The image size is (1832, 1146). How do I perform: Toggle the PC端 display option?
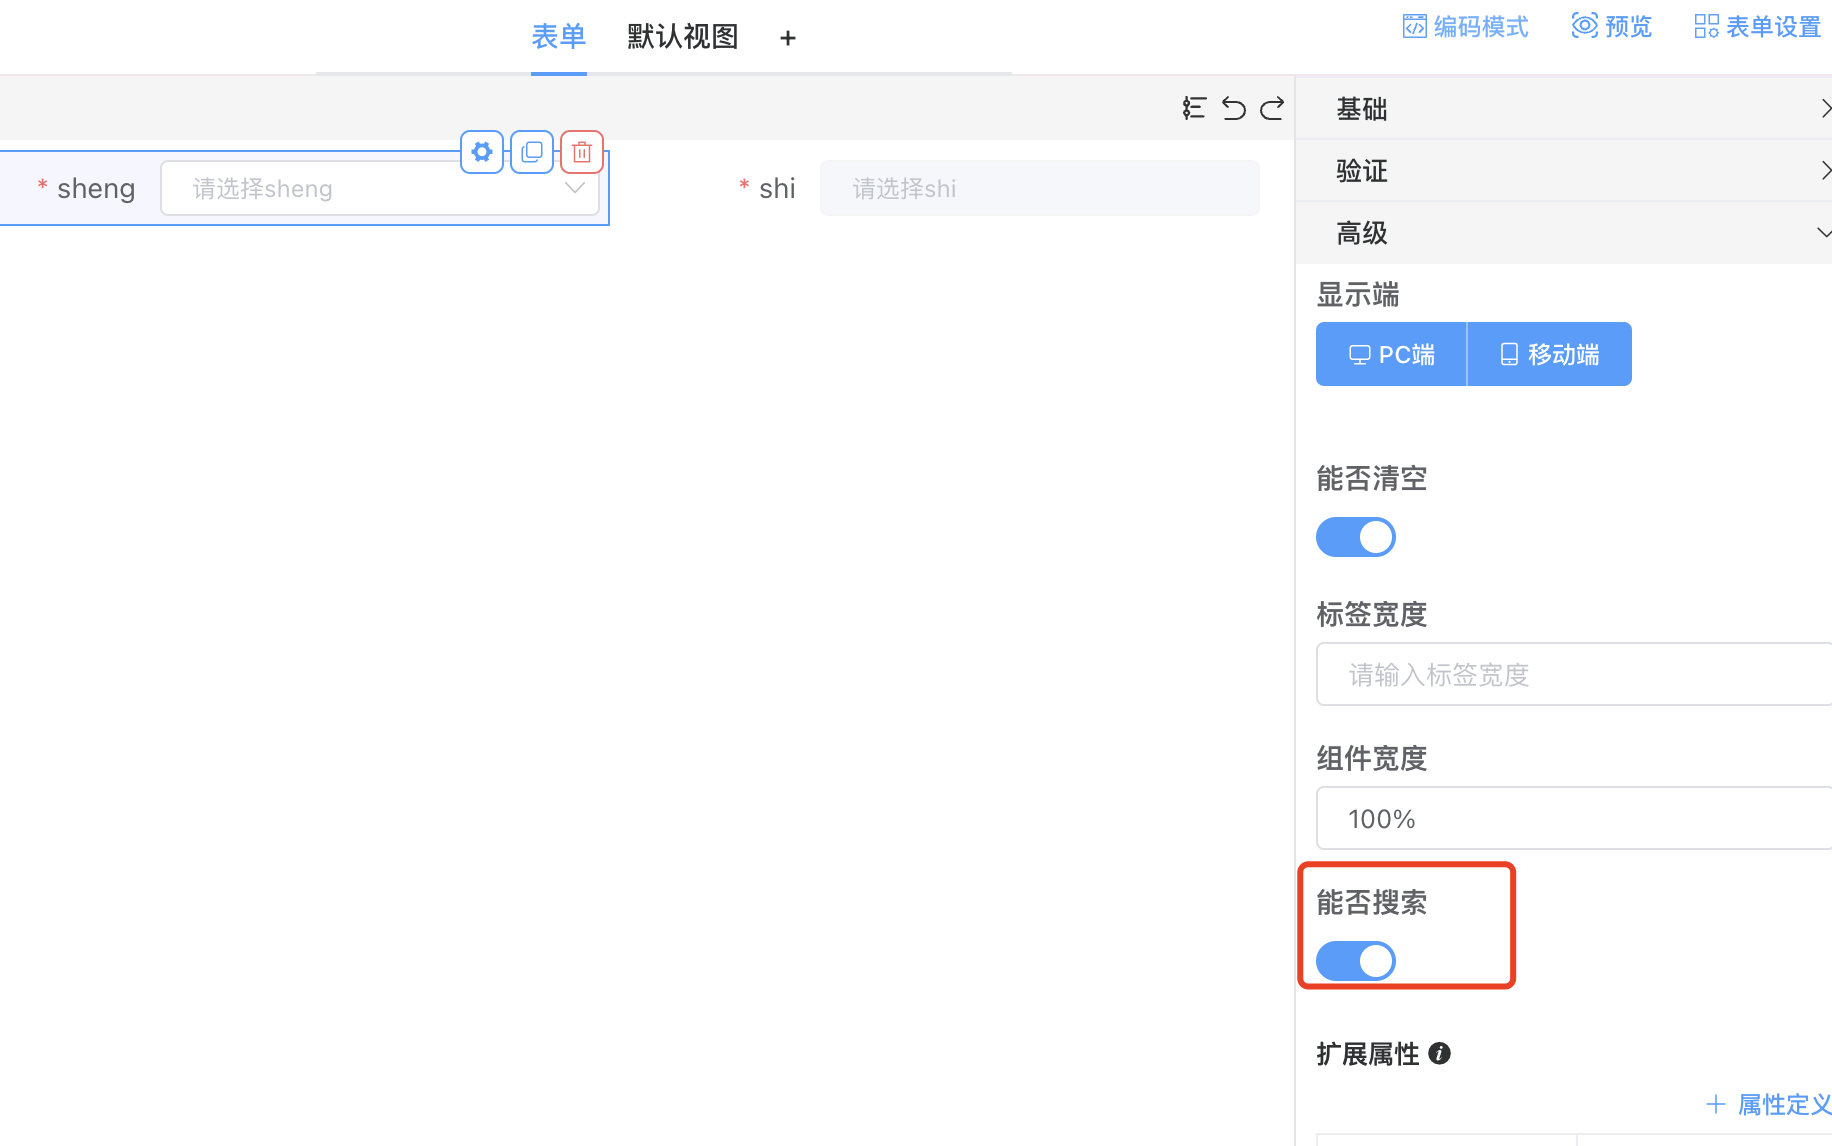(1391, 354)
